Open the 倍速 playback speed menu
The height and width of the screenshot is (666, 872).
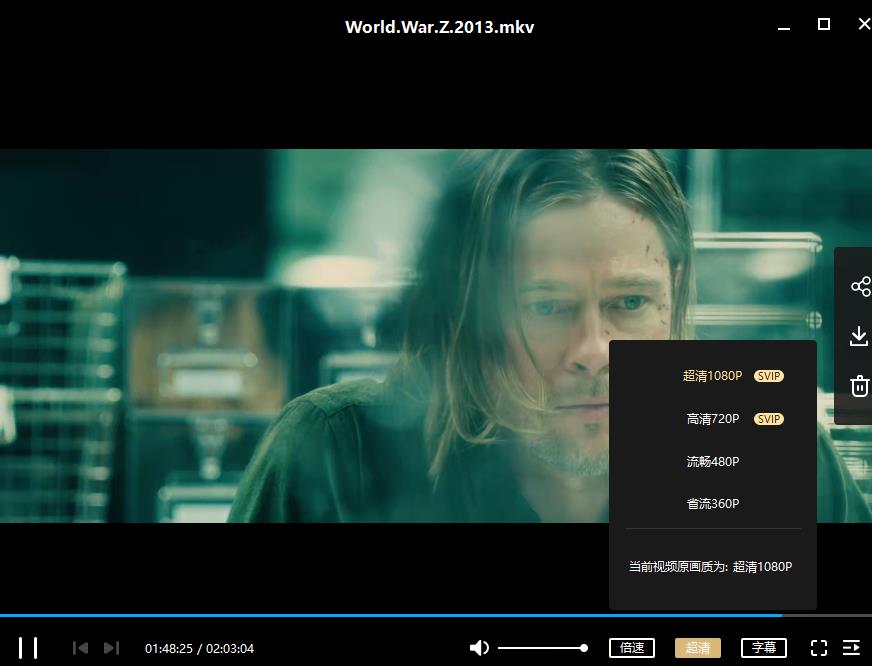point(632,648)
